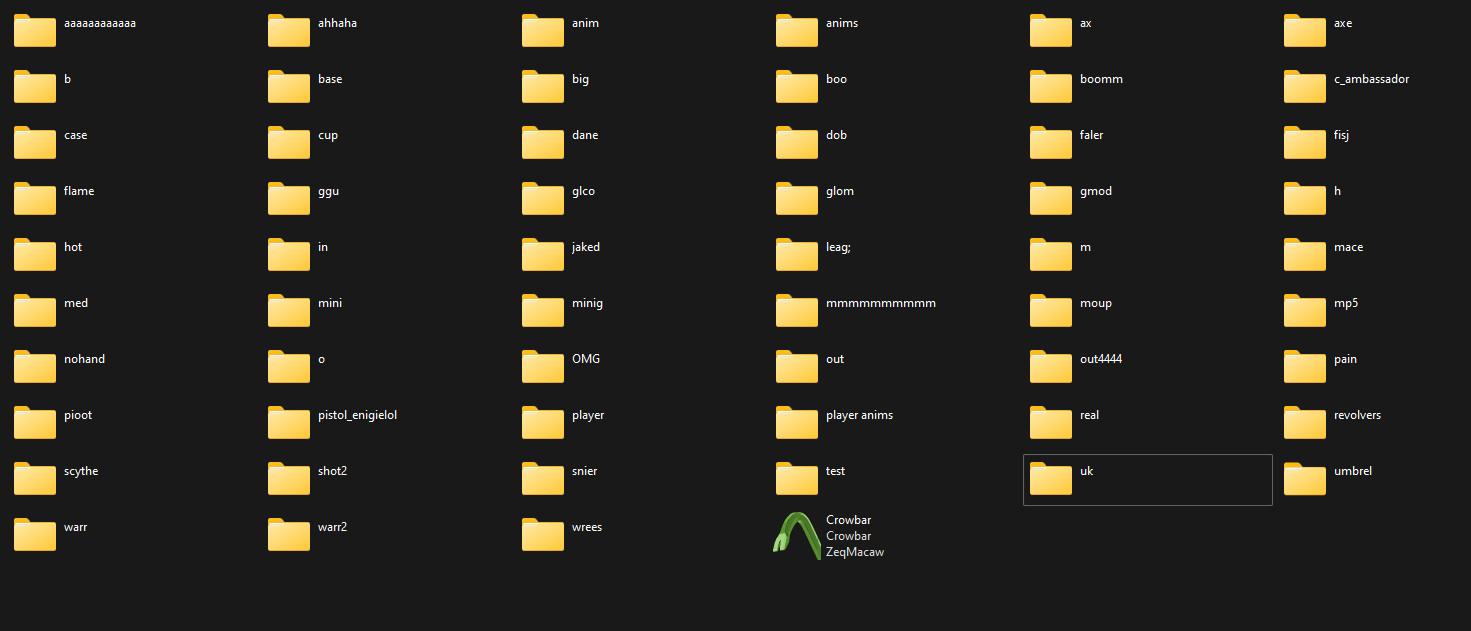Click the warr2 folder label
1471x631 pixels.
[x=331, y=526]
